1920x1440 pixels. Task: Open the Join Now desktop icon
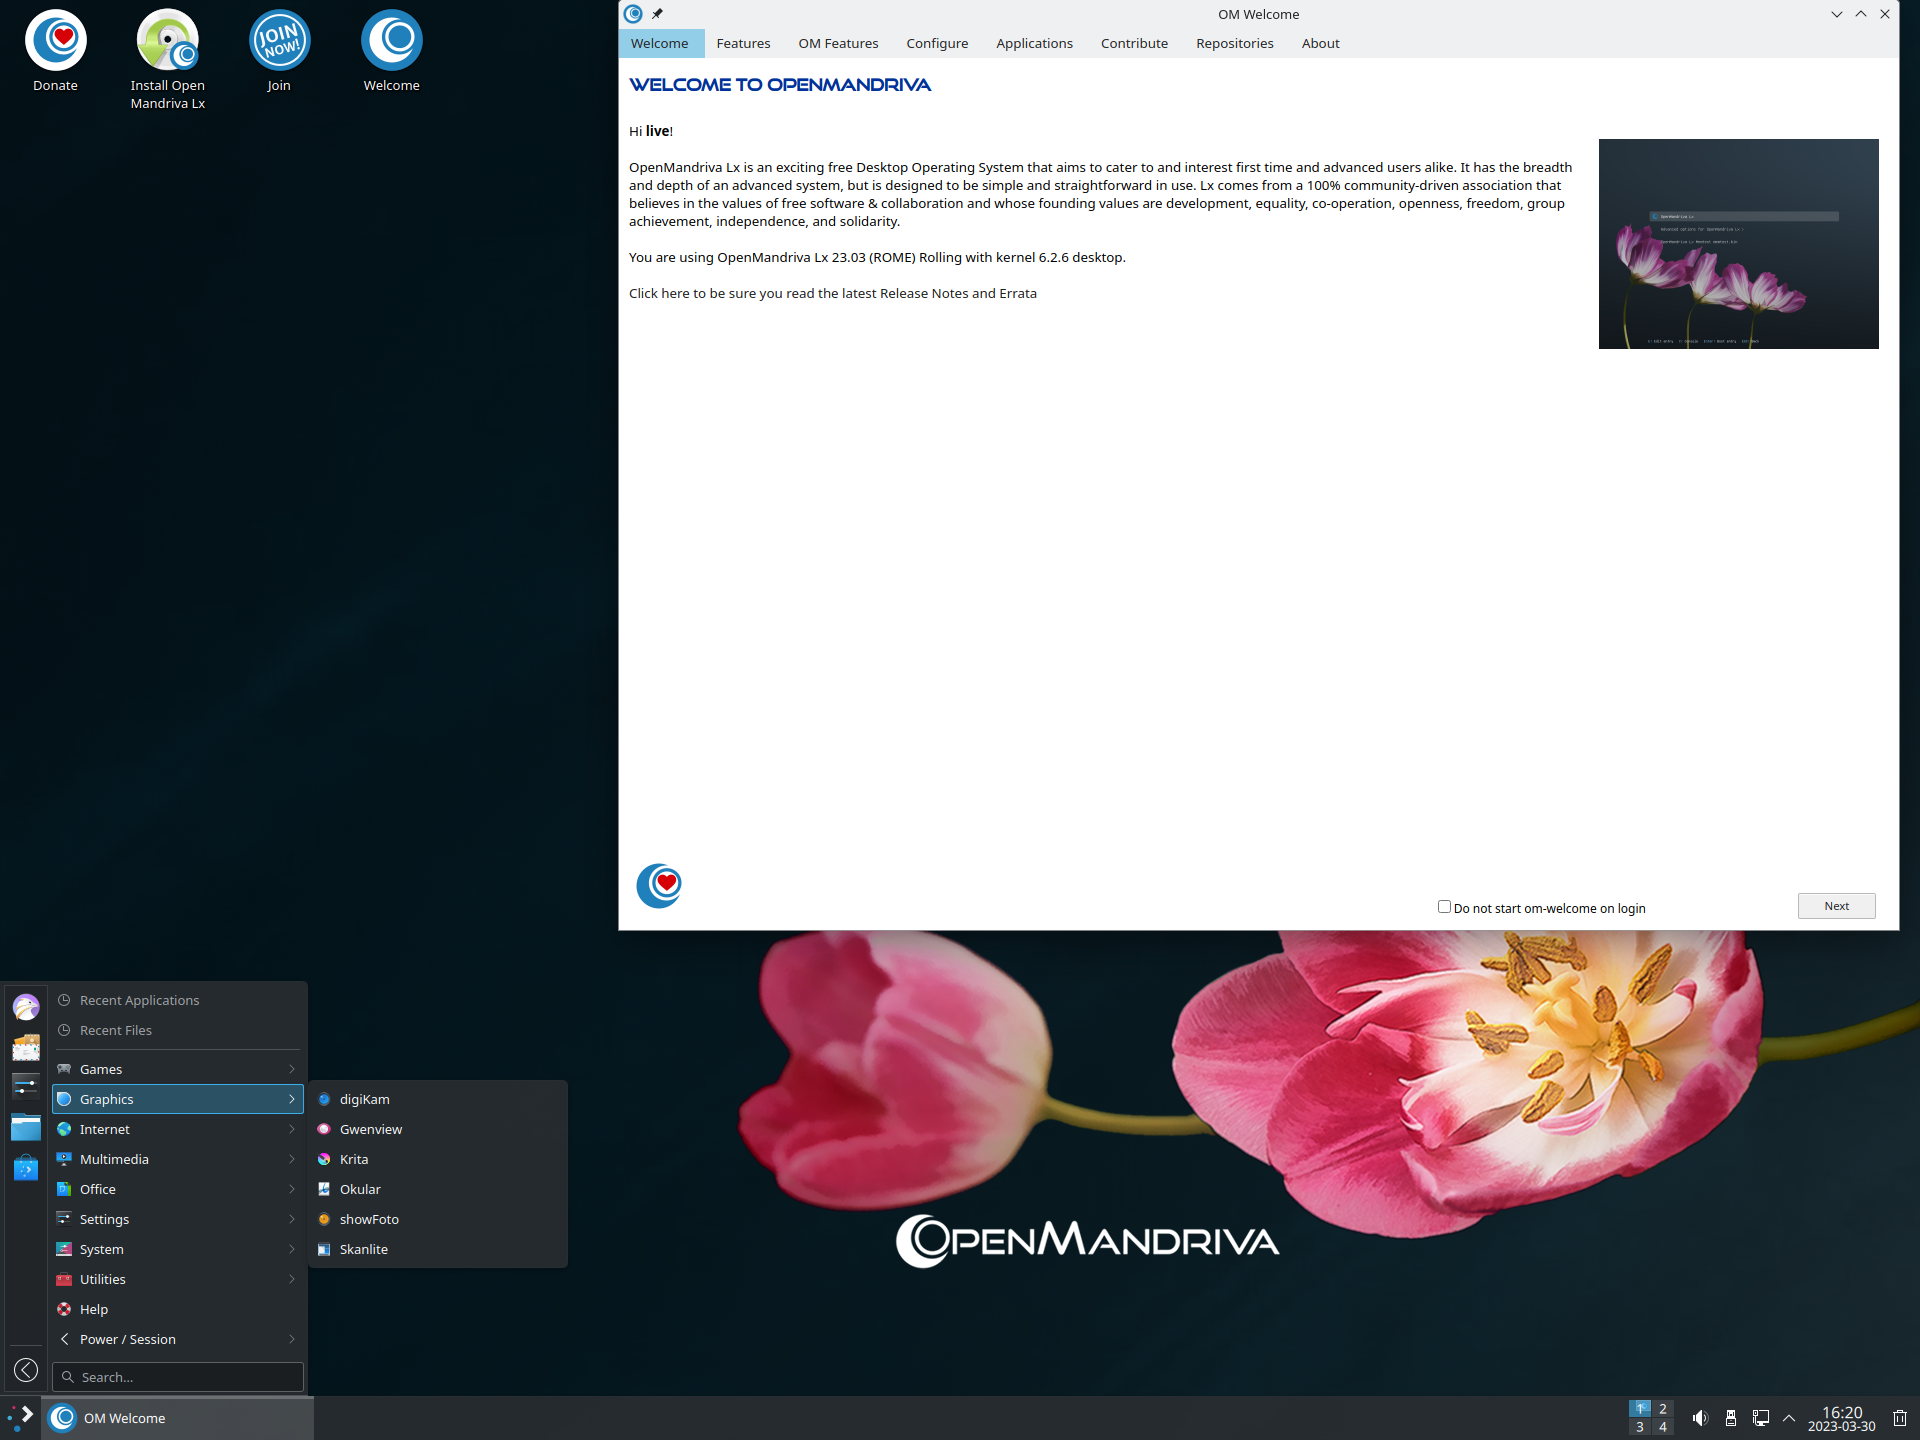279,52
